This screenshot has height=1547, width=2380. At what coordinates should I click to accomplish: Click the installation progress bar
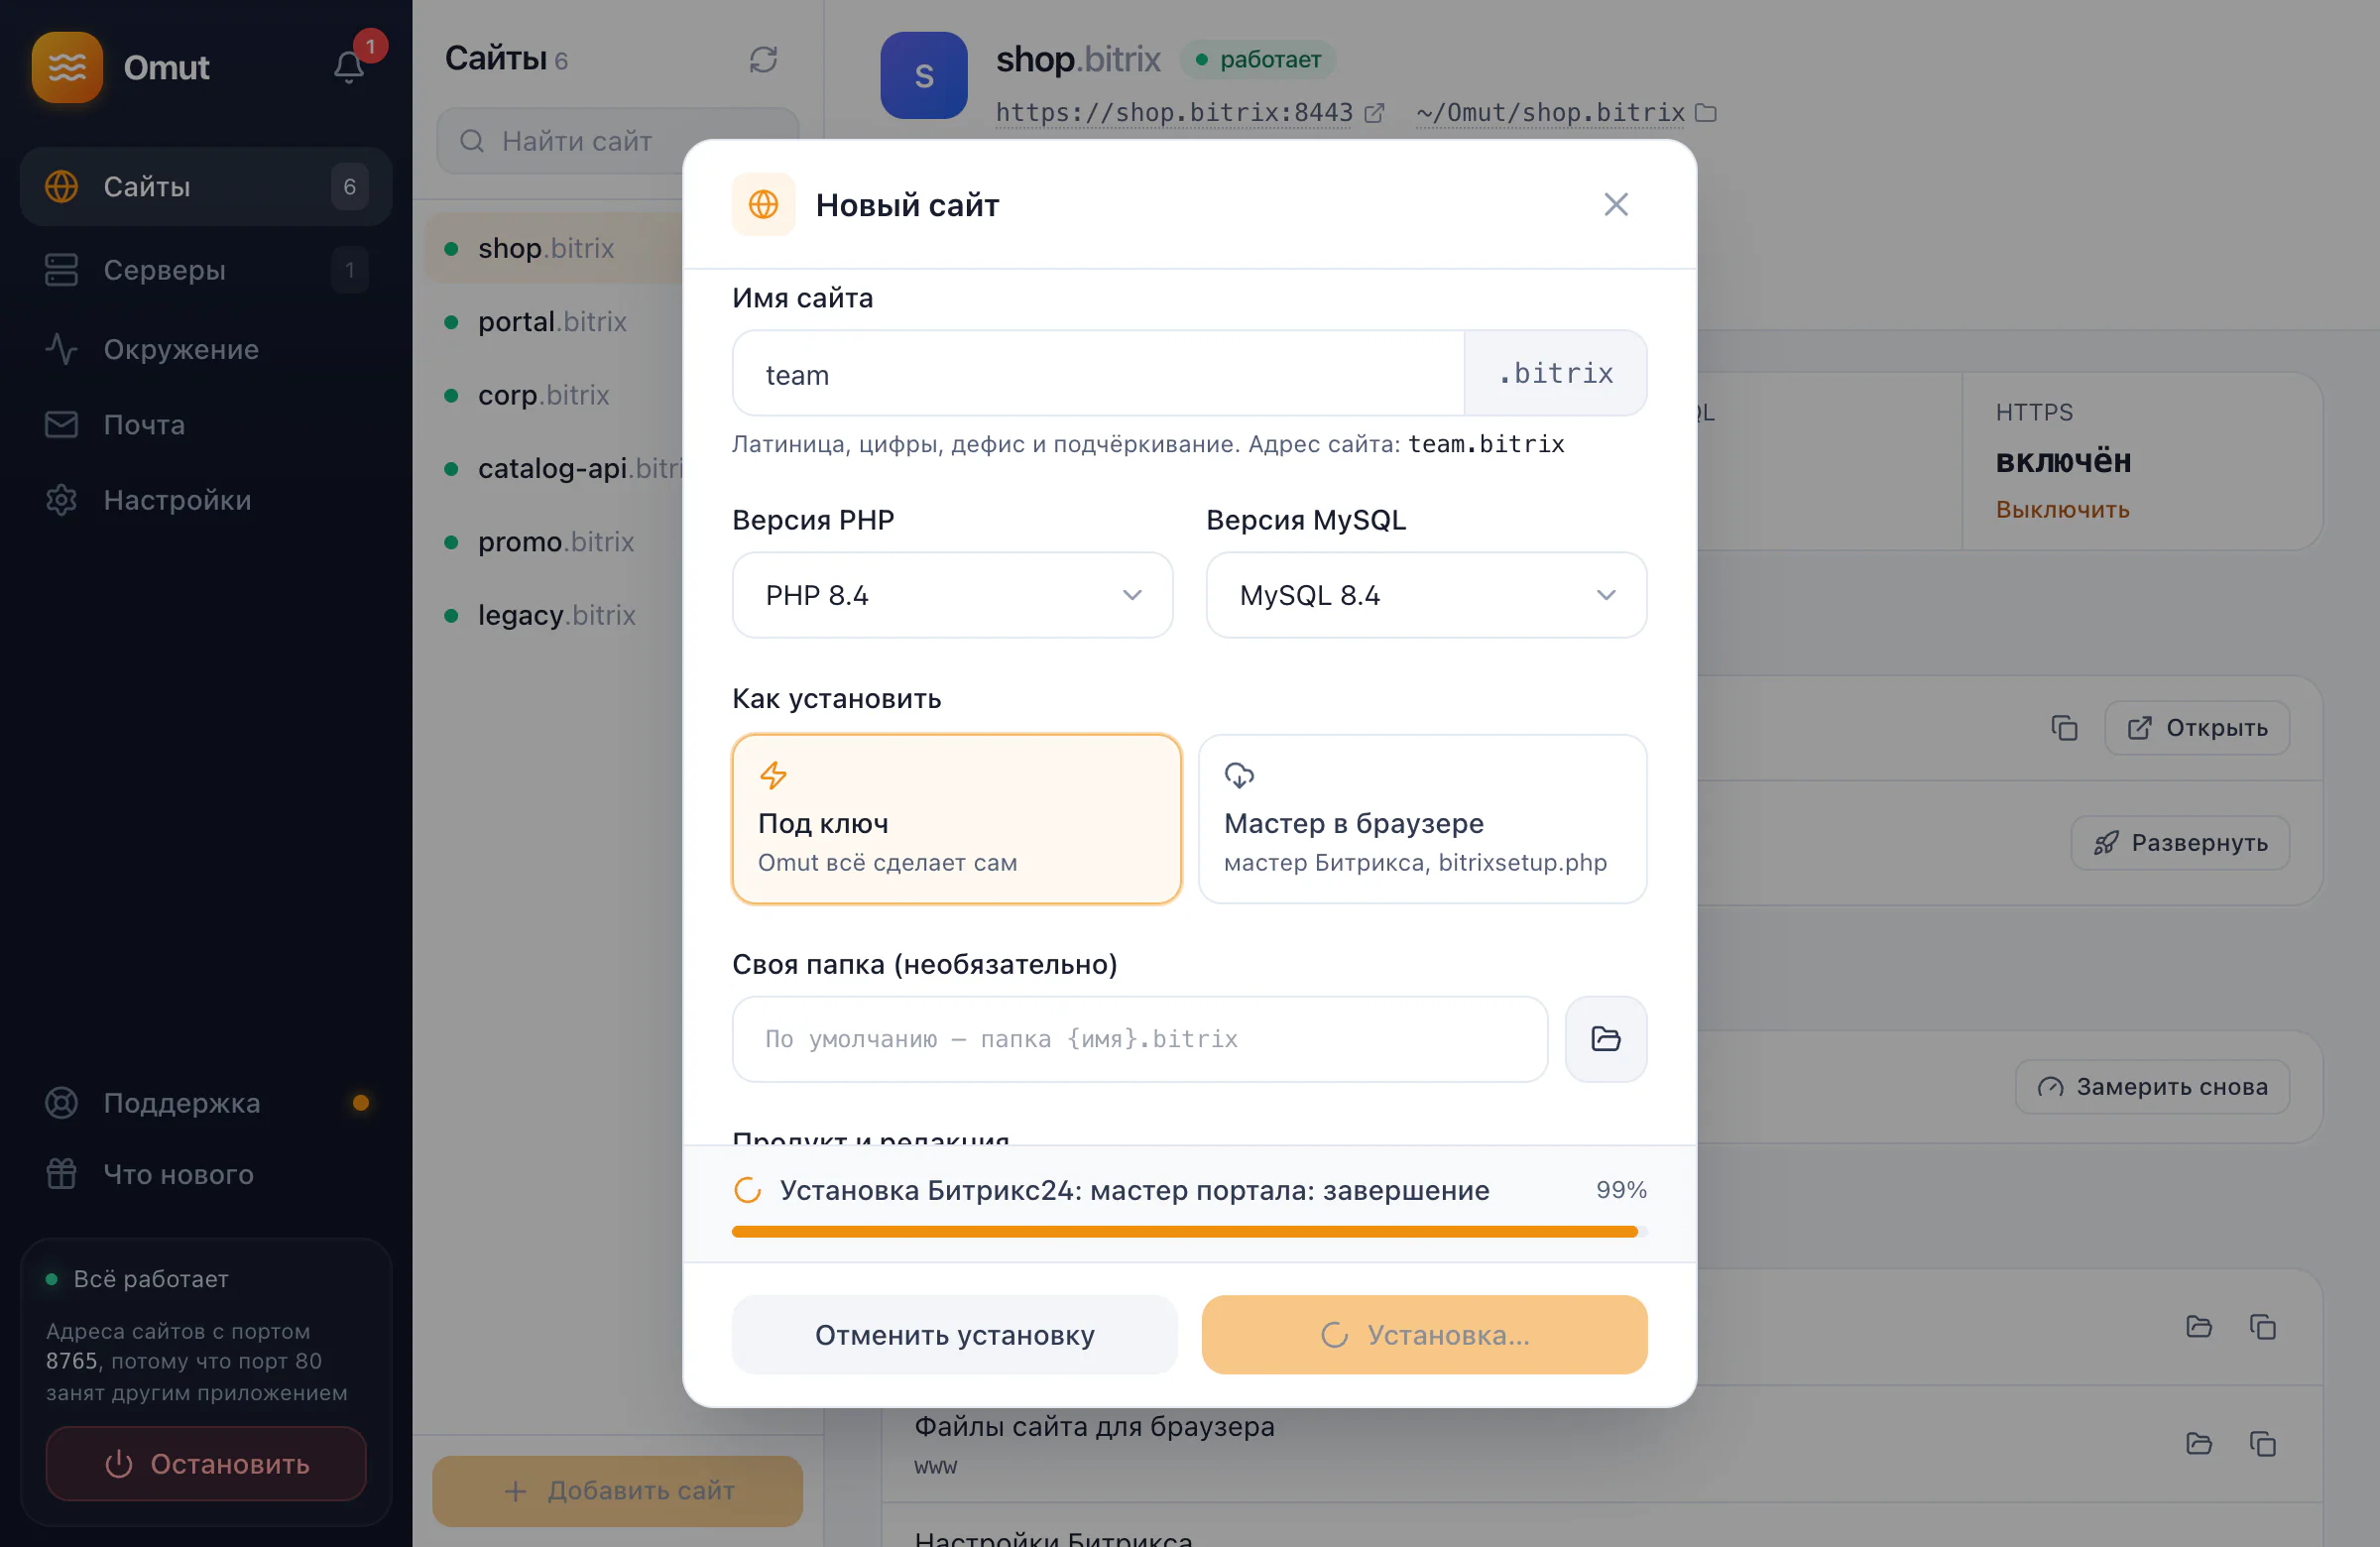pyautogui.click(x=1189, y=1231)
